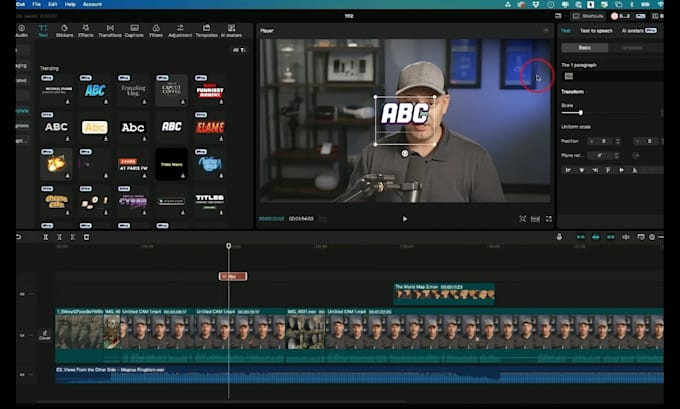This screenshot has height=409, width=680.
Task: Open the Captions tab
Action: coord(134,31)
